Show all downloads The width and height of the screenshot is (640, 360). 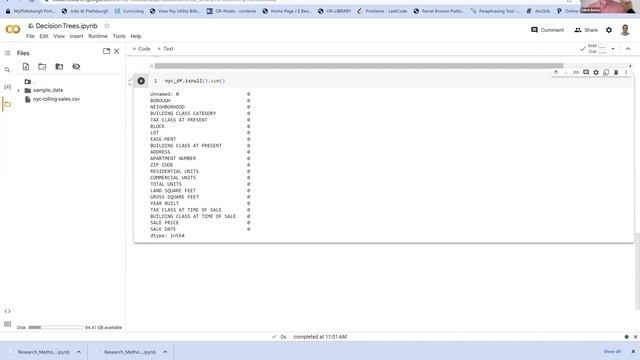pos(612,351)
